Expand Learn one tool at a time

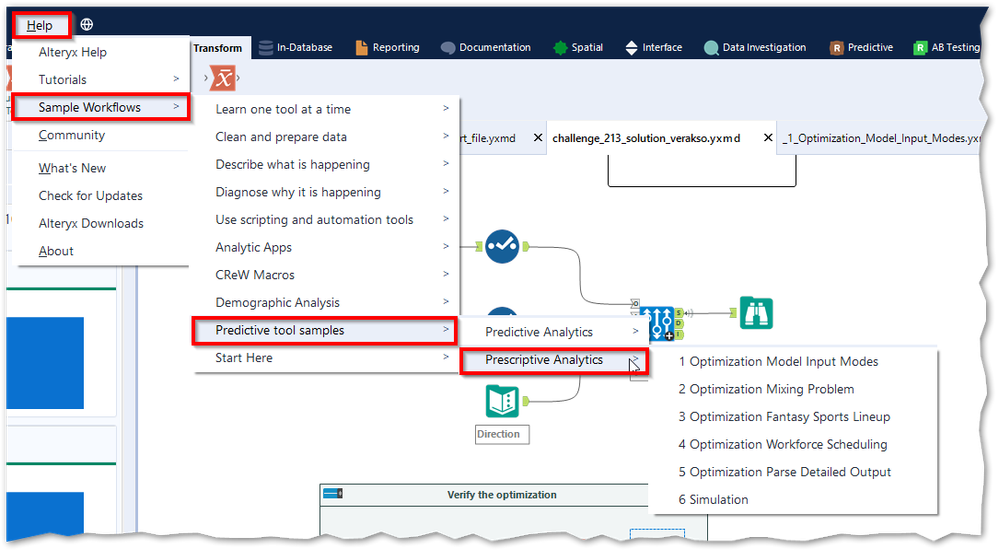click(x=327, y=109)
